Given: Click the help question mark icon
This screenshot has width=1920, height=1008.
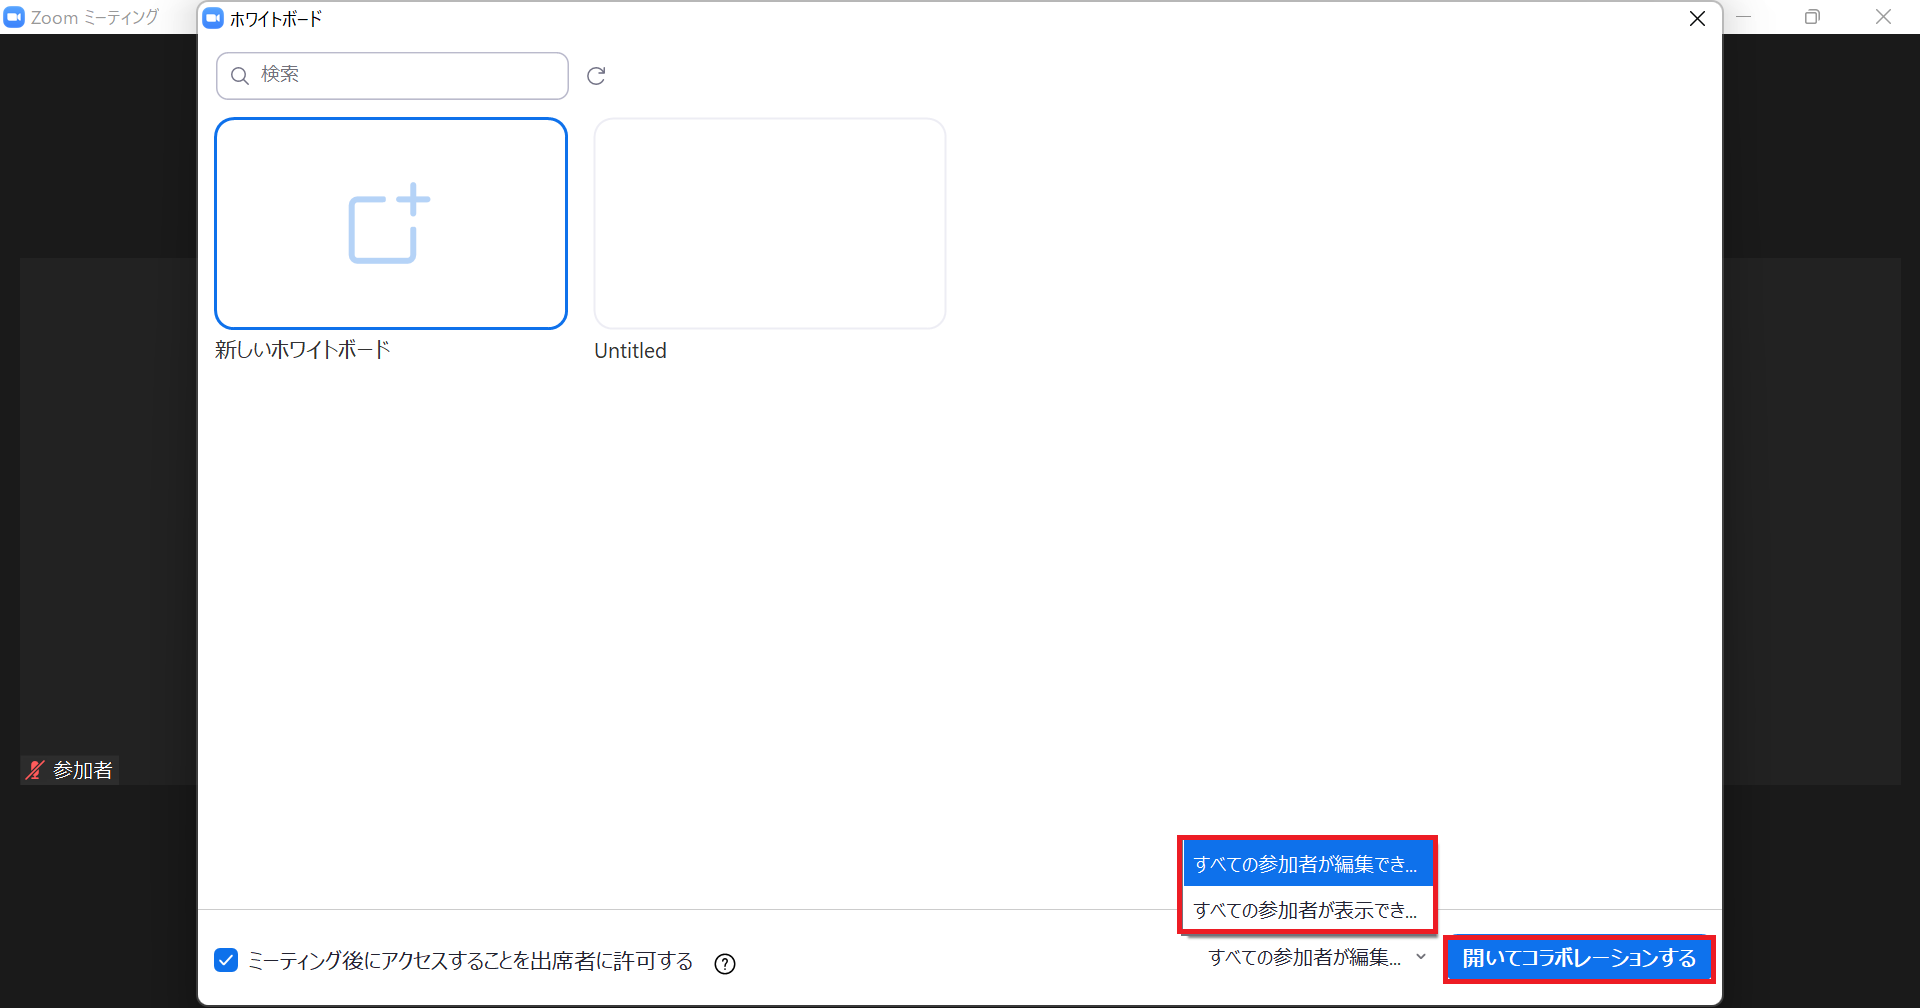Looking at the screenshot, I should coord(725,963).
